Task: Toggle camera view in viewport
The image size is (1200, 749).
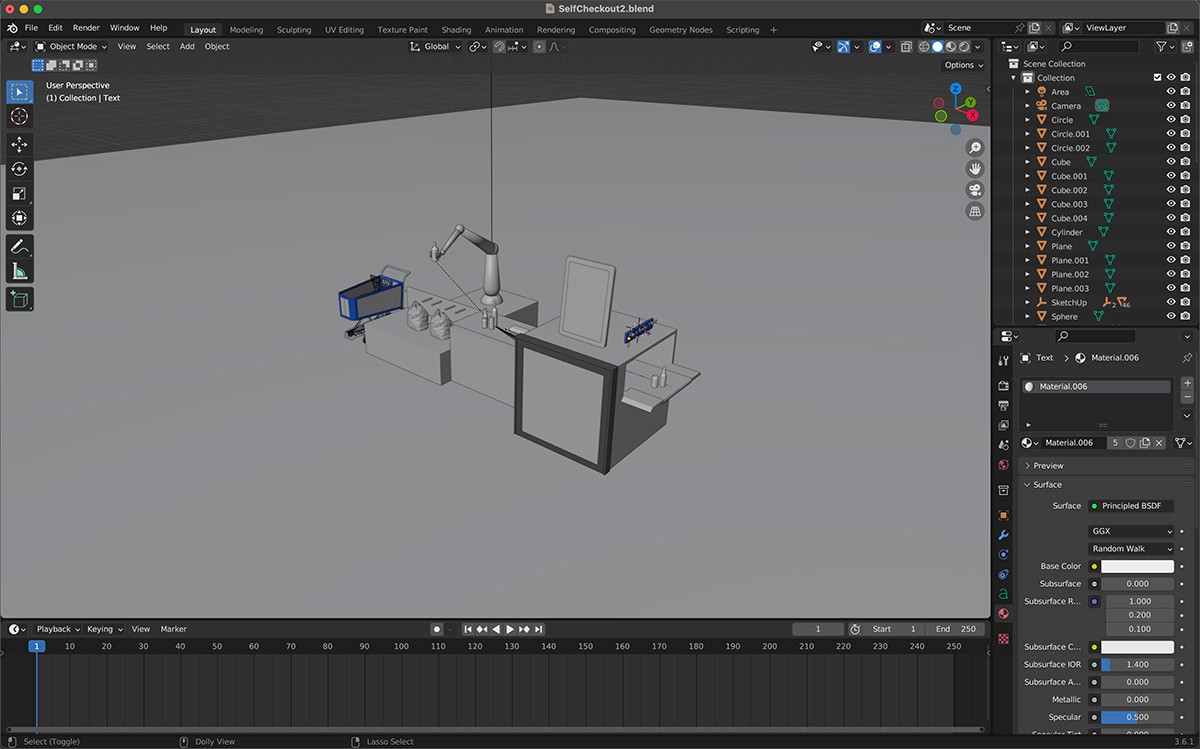Action: tap(975, 190)
